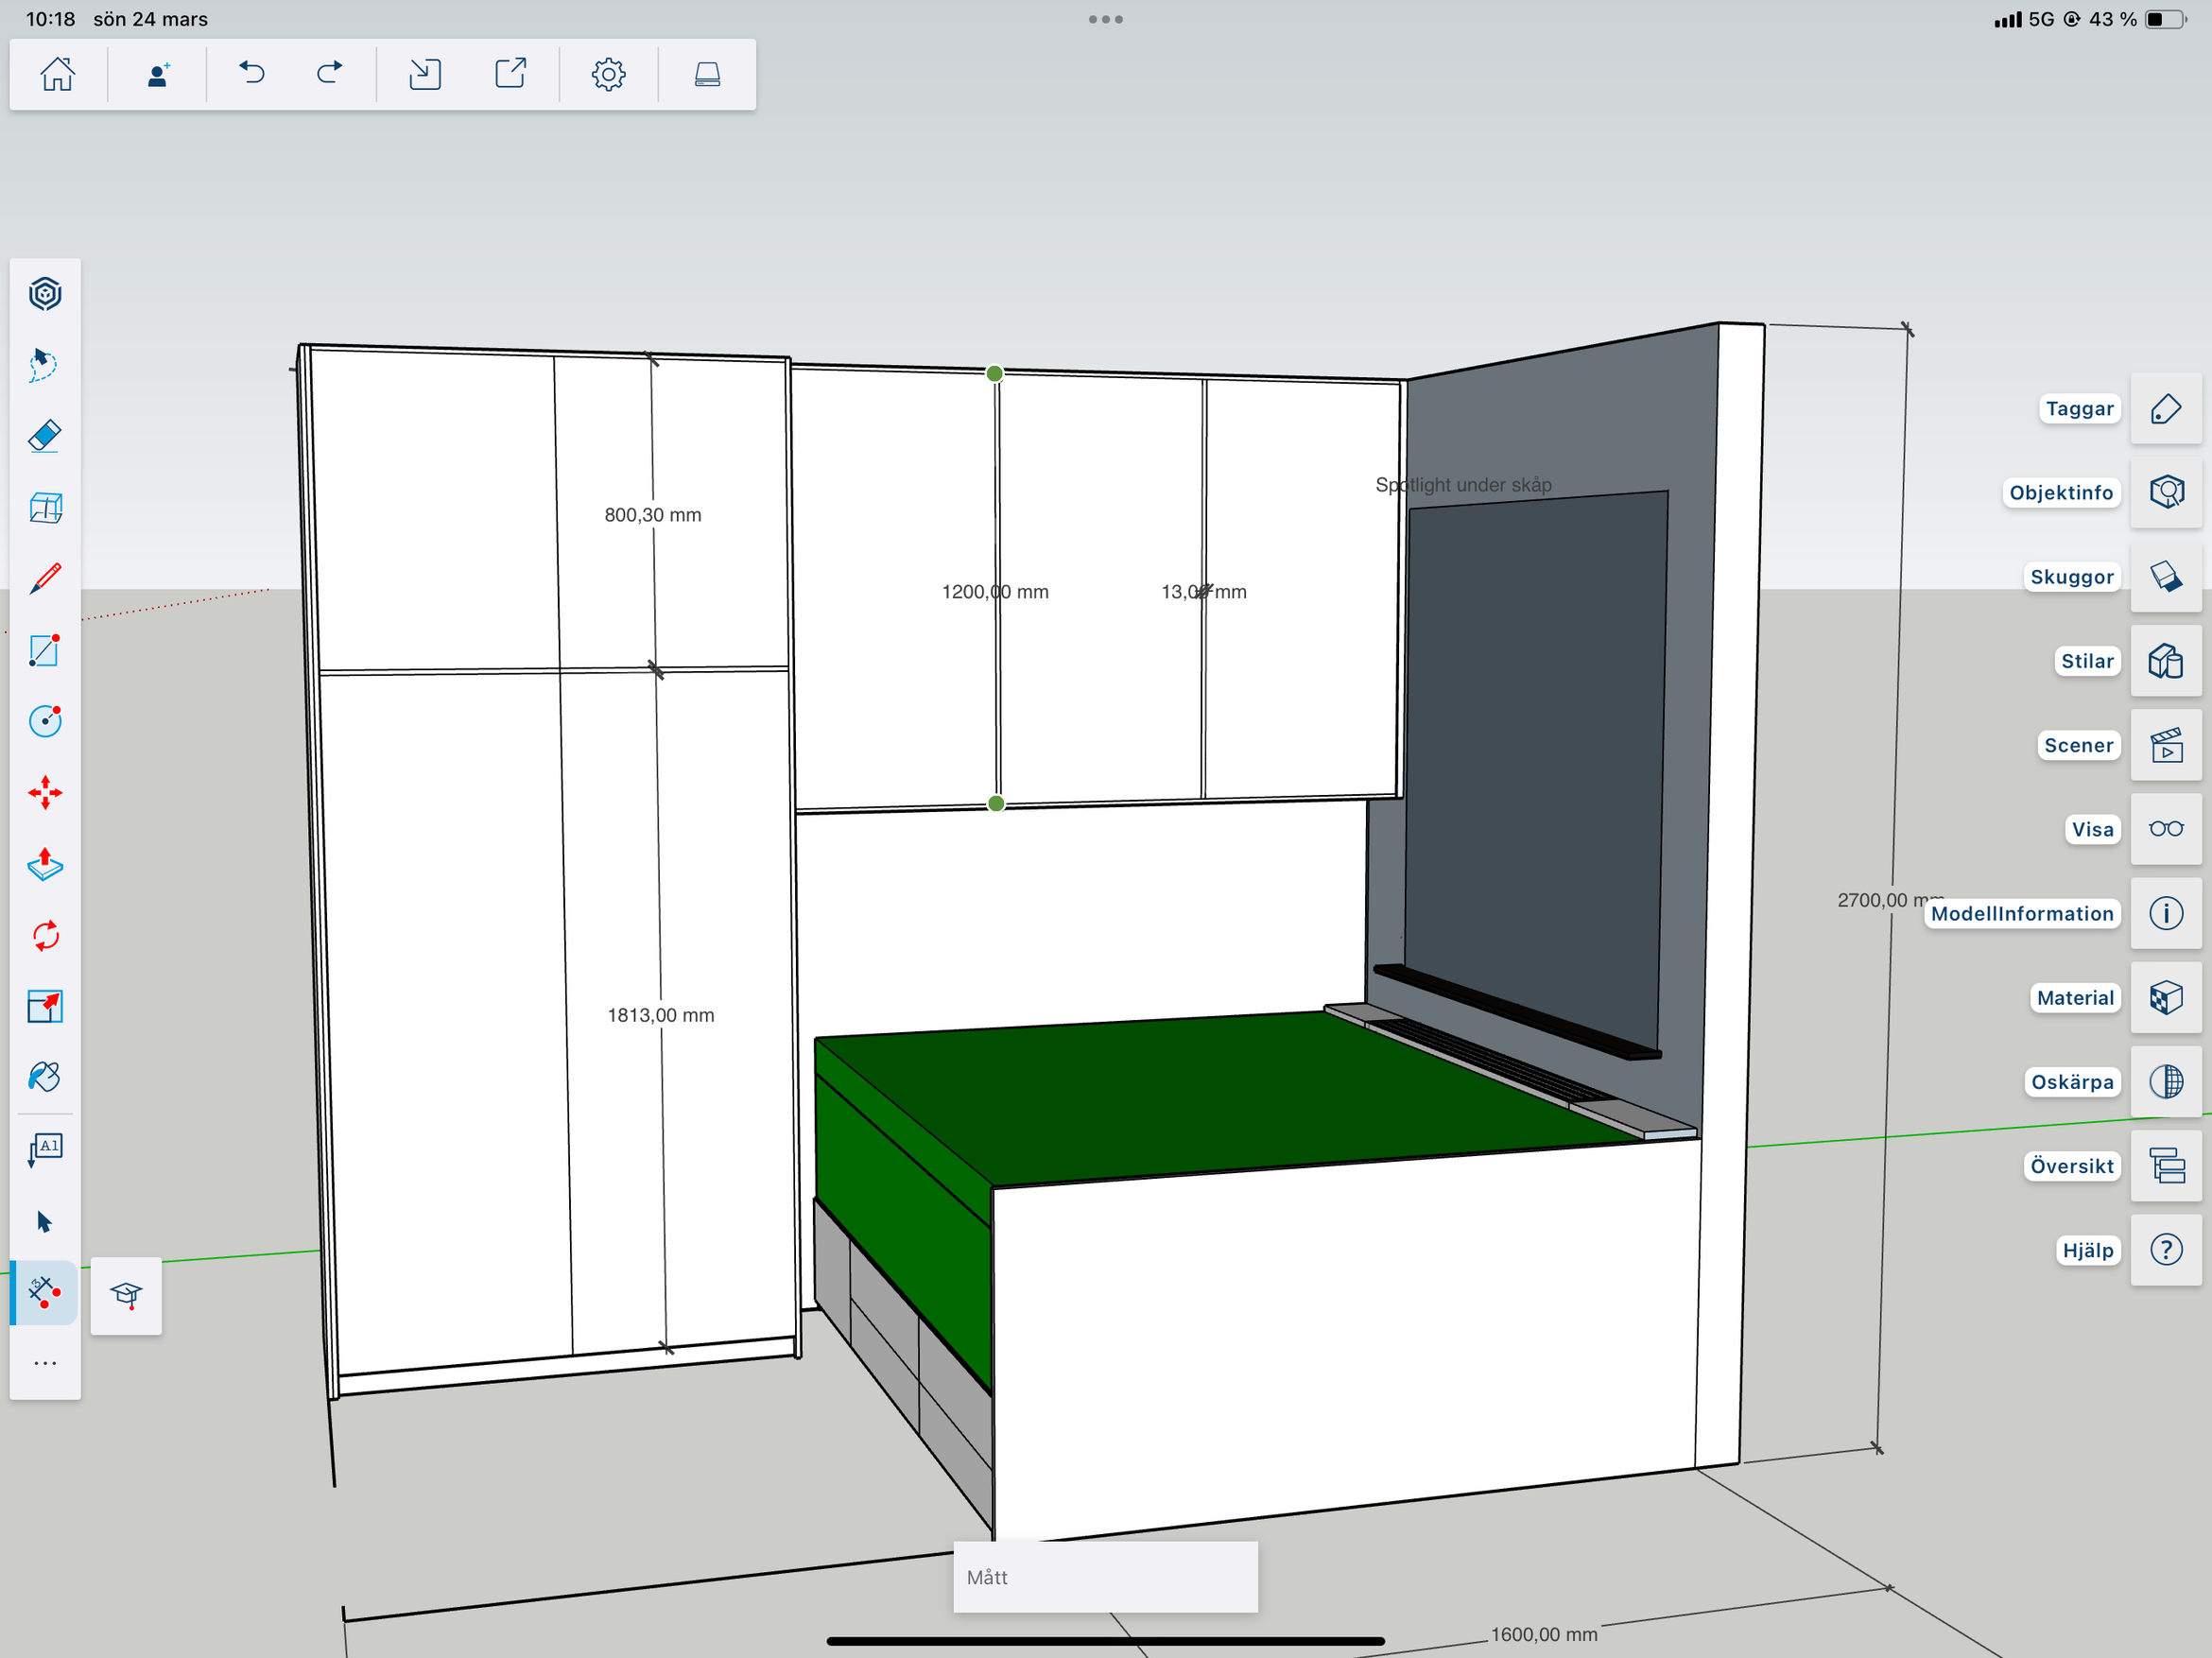Select the 1813,00 mm dimension label
The image size is (2212, 1658).
pos(661,1015)
